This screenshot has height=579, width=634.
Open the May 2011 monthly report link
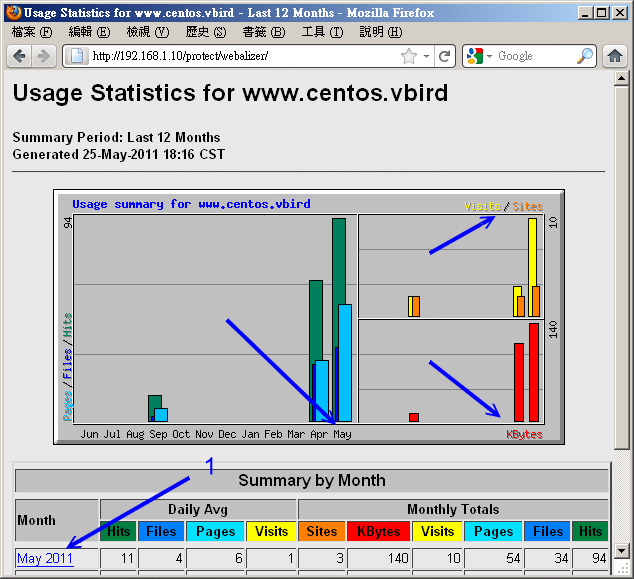click(45, 559)
